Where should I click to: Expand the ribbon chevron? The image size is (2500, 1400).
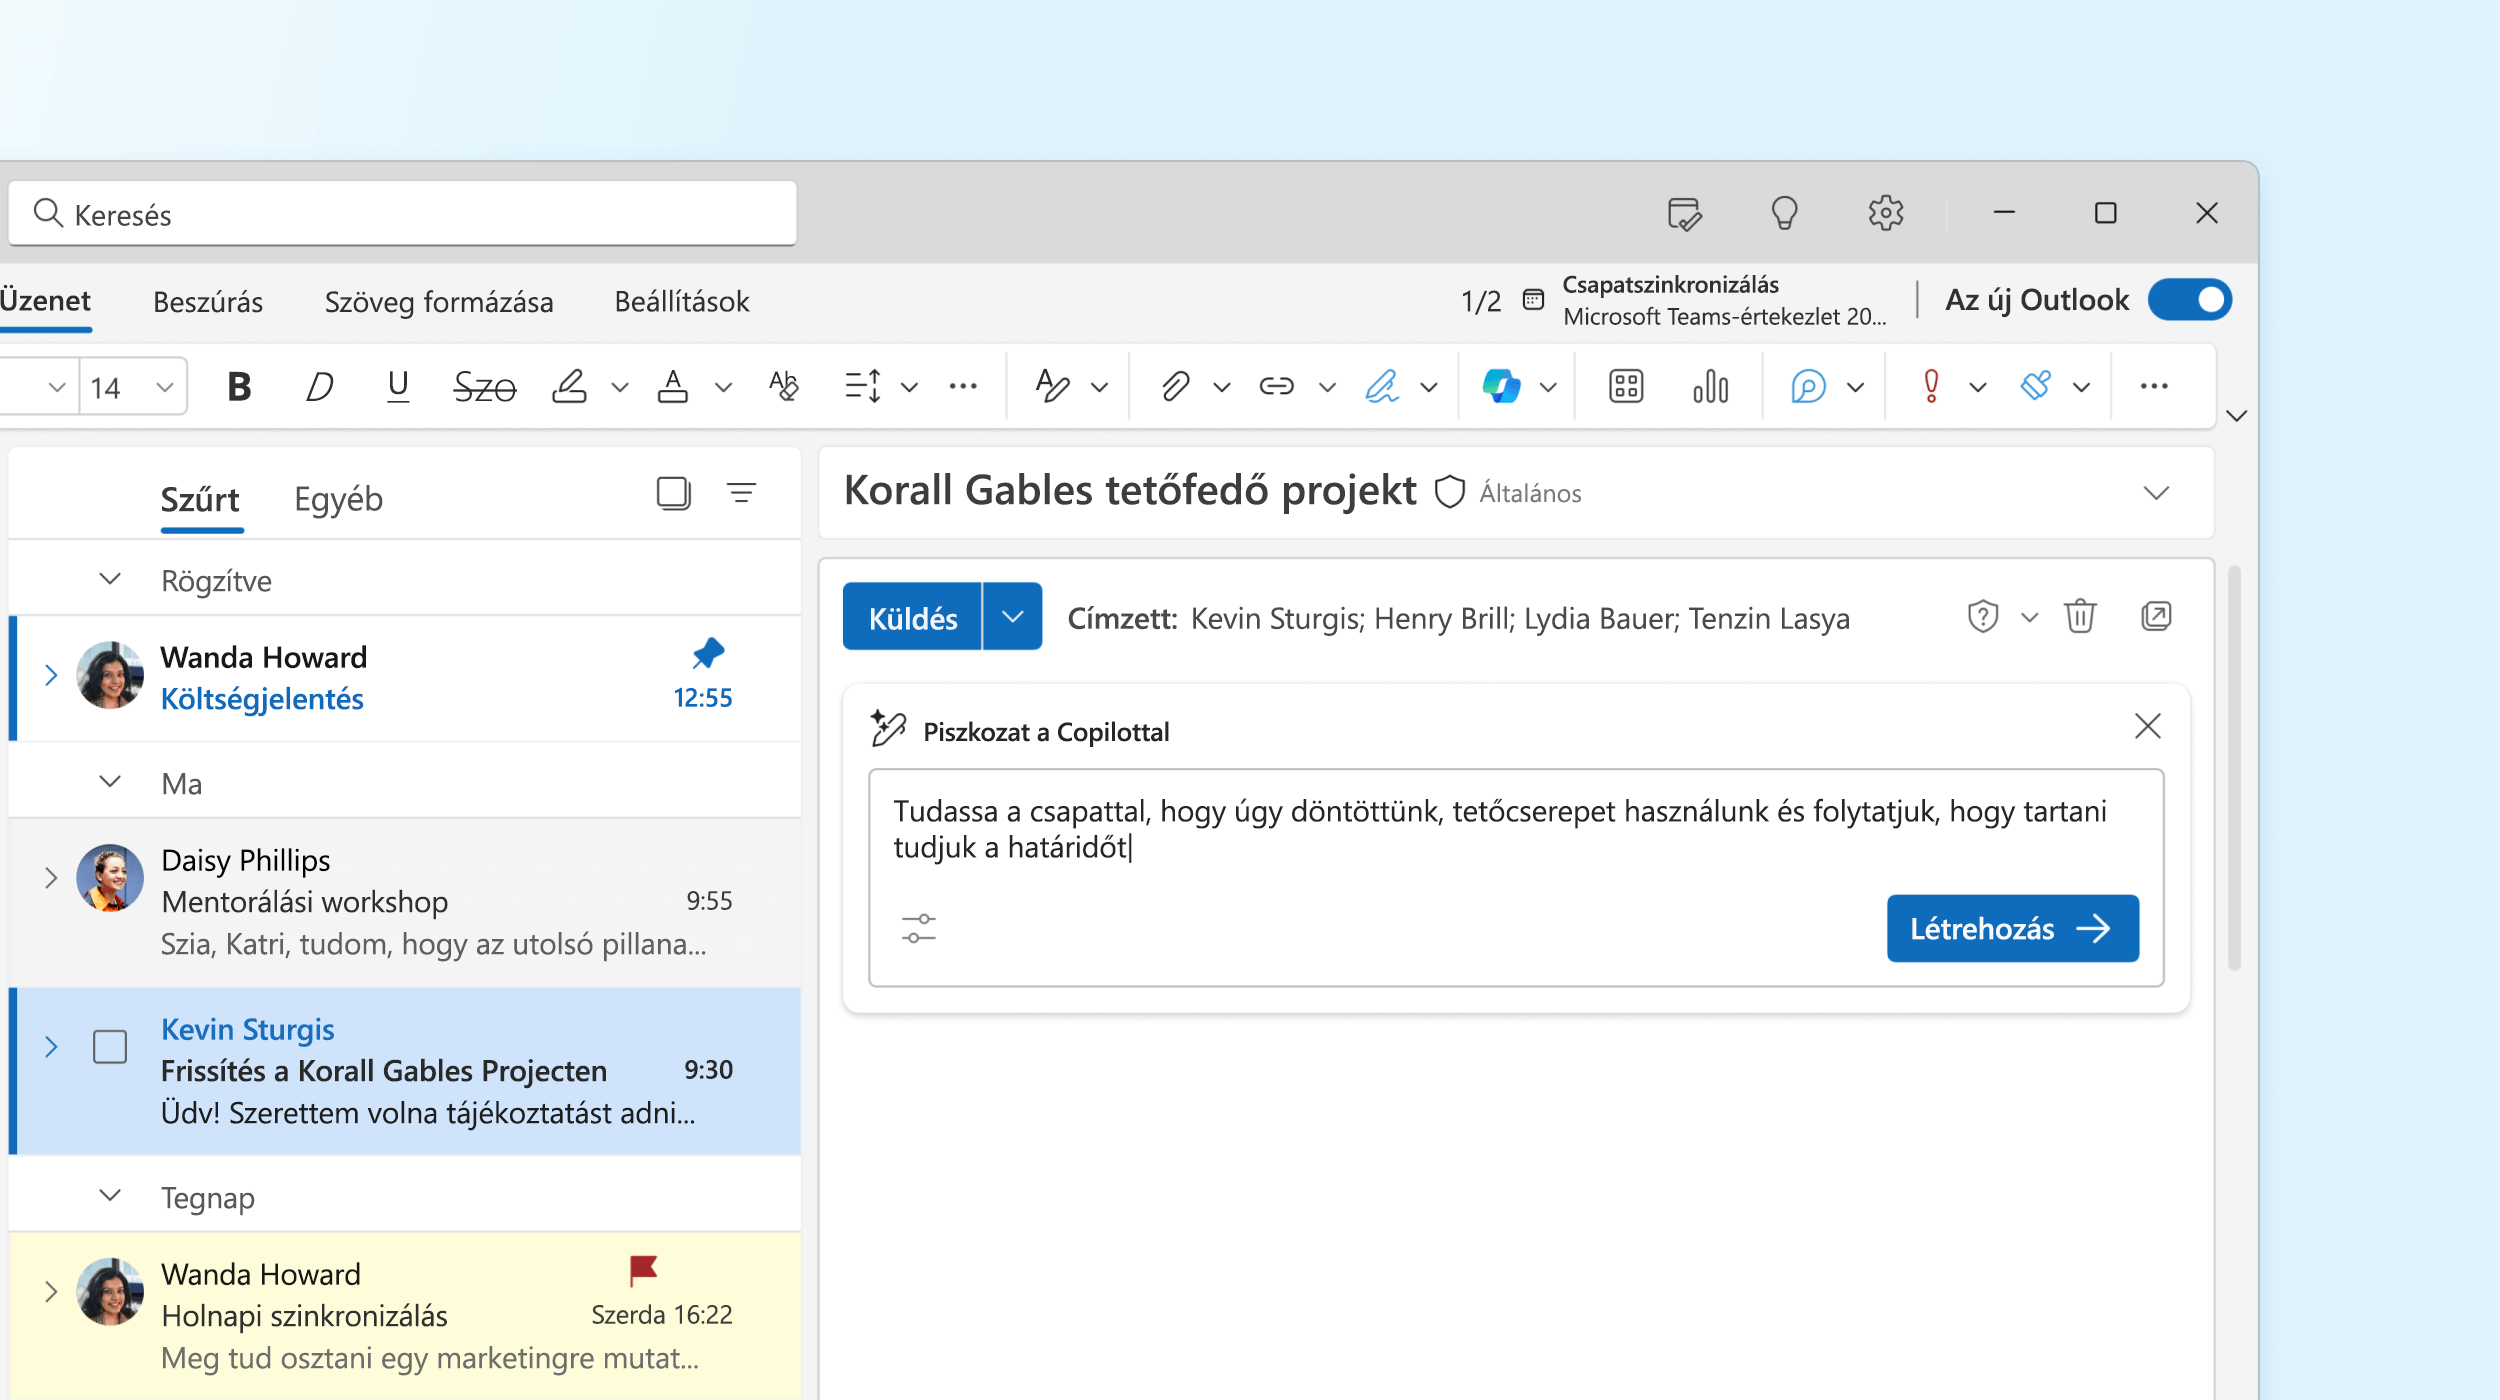pos(2237,415)
